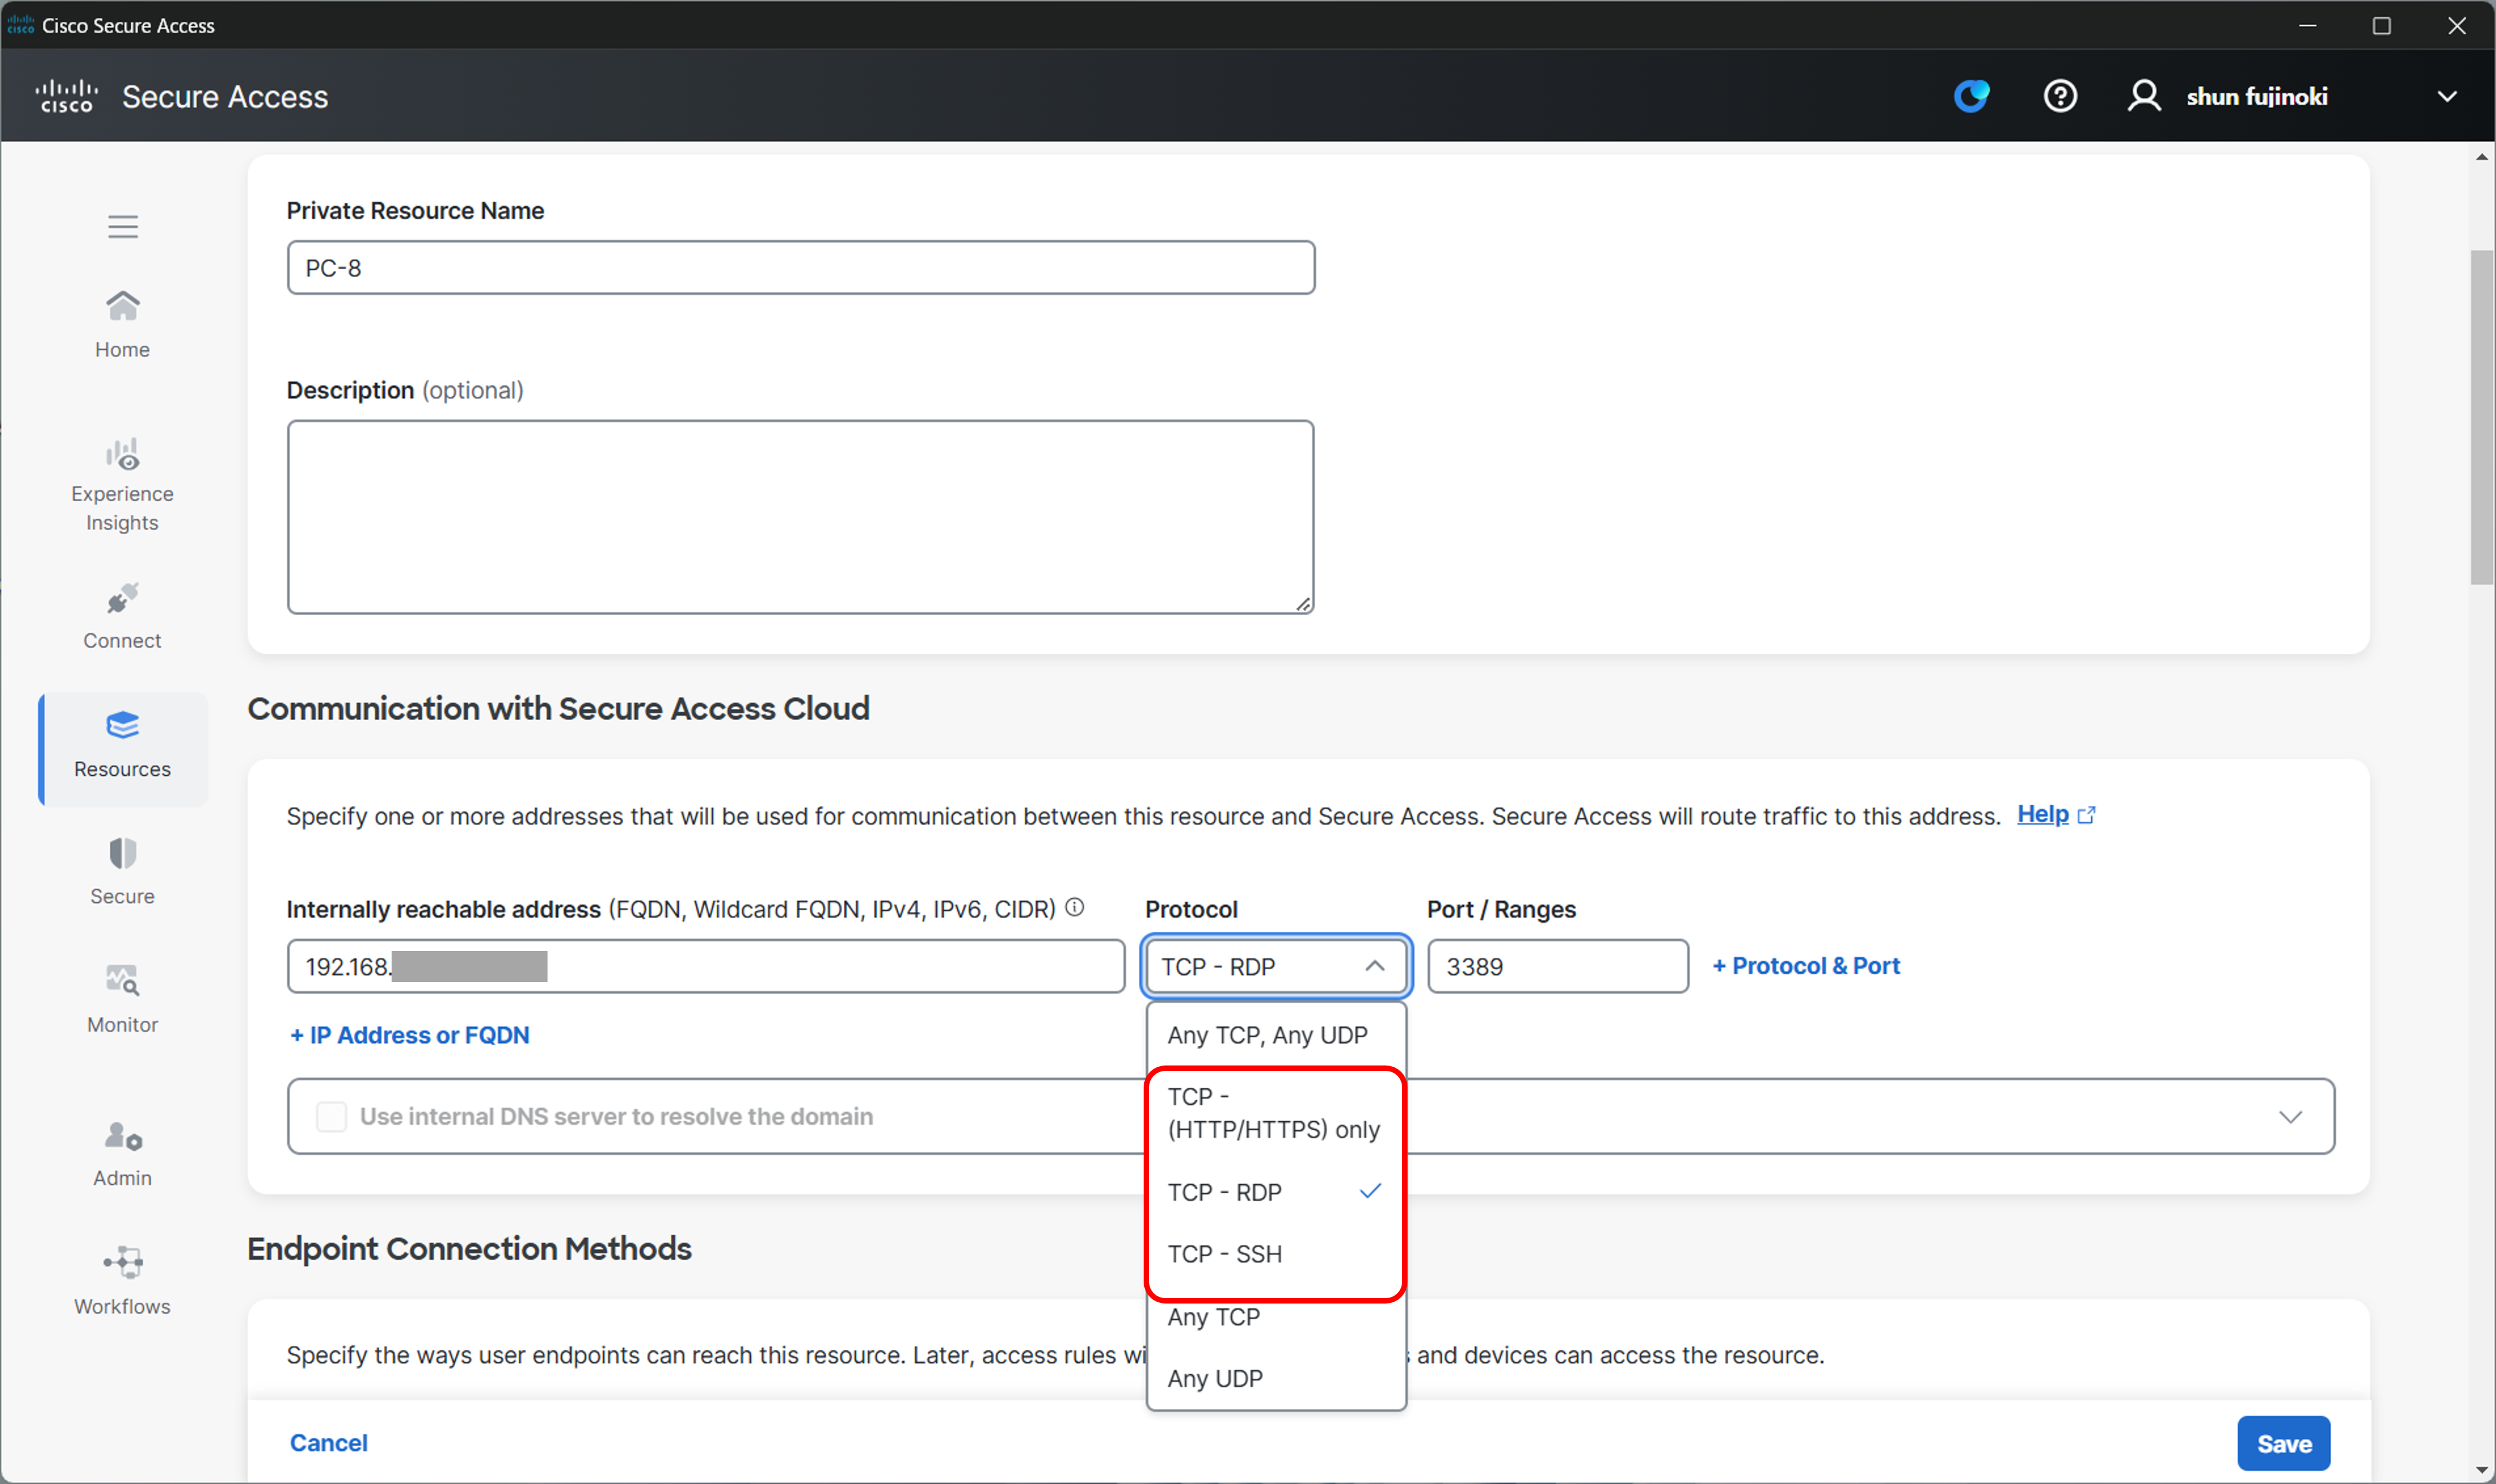This screenshot has height=1484, width=2496.
Task: Open the Monitor chart icon
Action: [123, 981]
